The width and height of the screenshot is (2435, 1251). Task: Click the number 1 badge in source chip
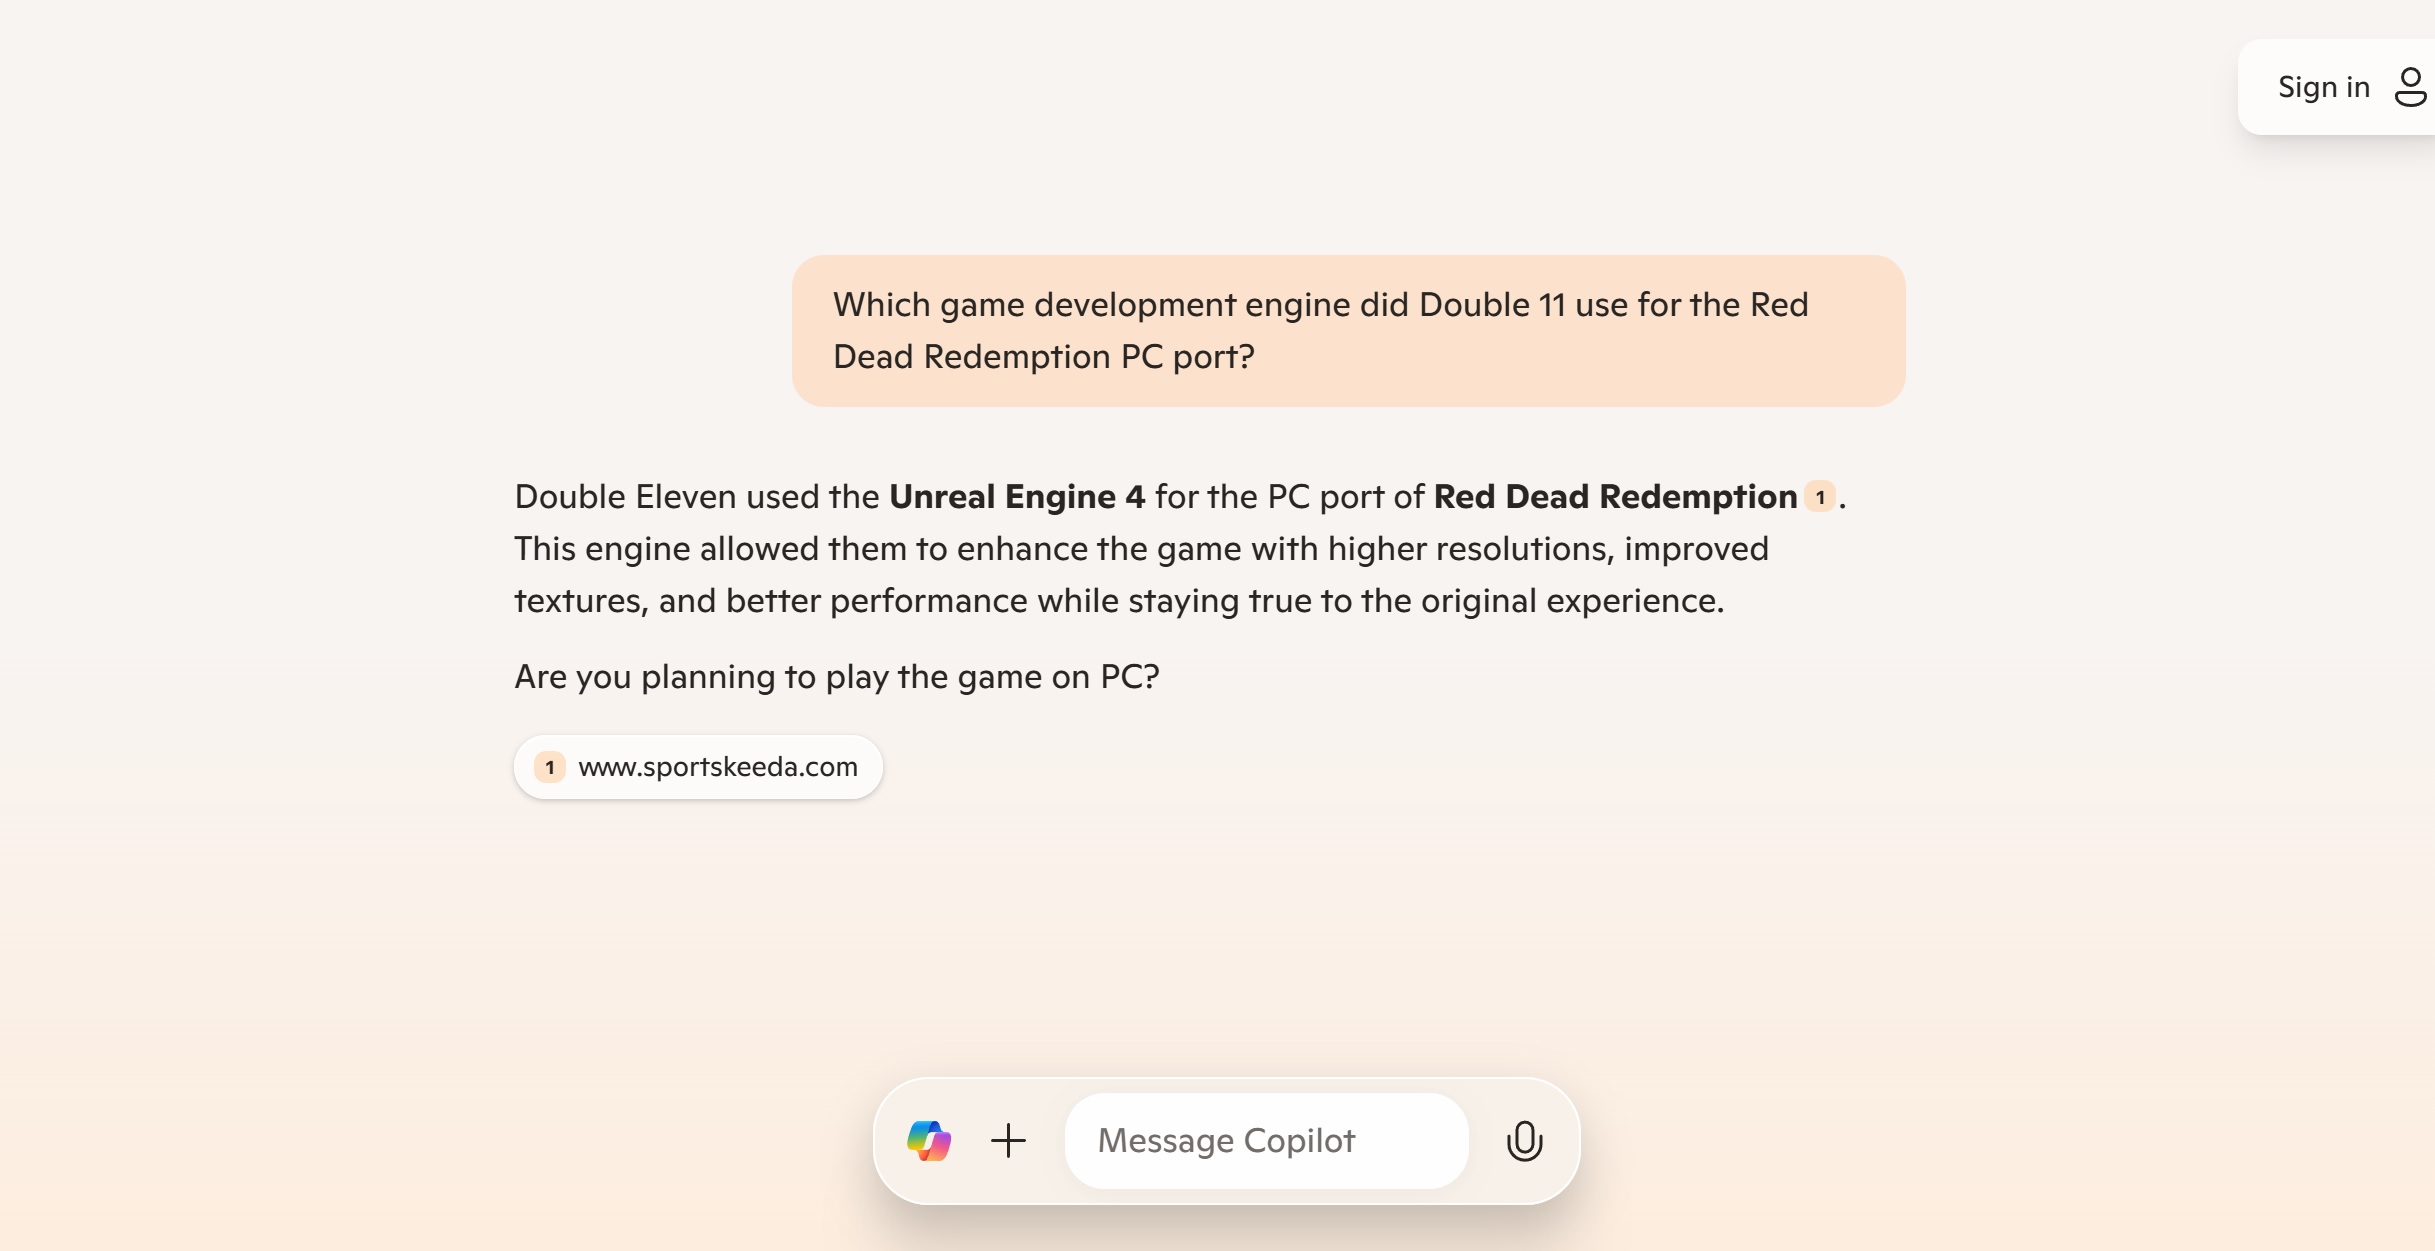point(550,767)
